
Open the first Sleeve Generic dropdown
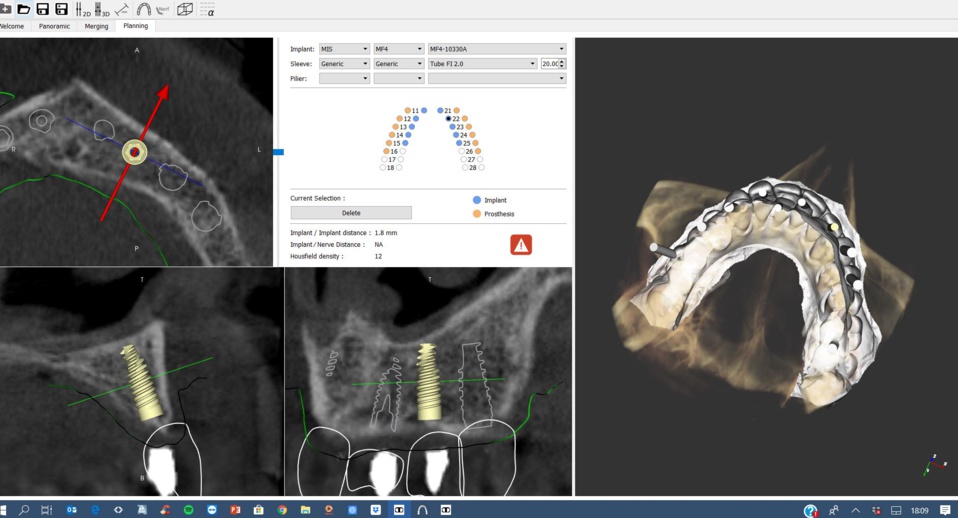344,64
